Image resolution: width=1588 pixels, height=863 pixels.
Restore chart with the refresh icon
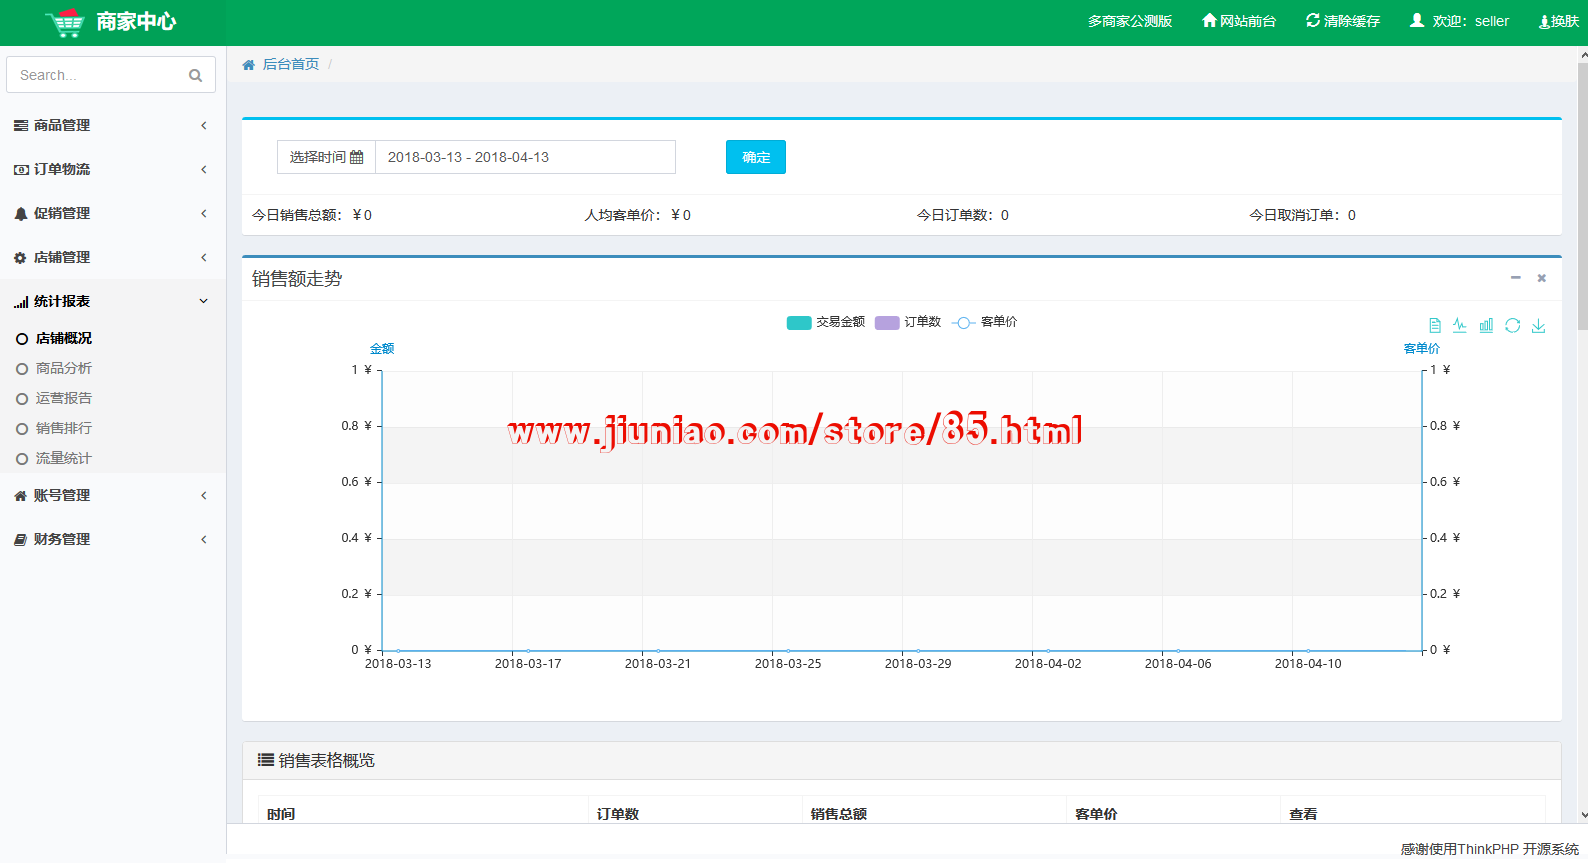pos(1512,325)
